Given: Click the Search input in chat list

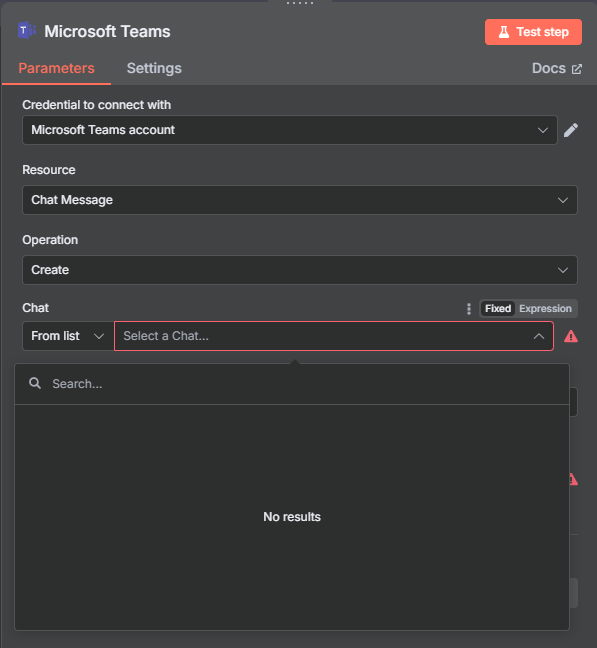Looking at the screenshot, I should pos(292,384).
